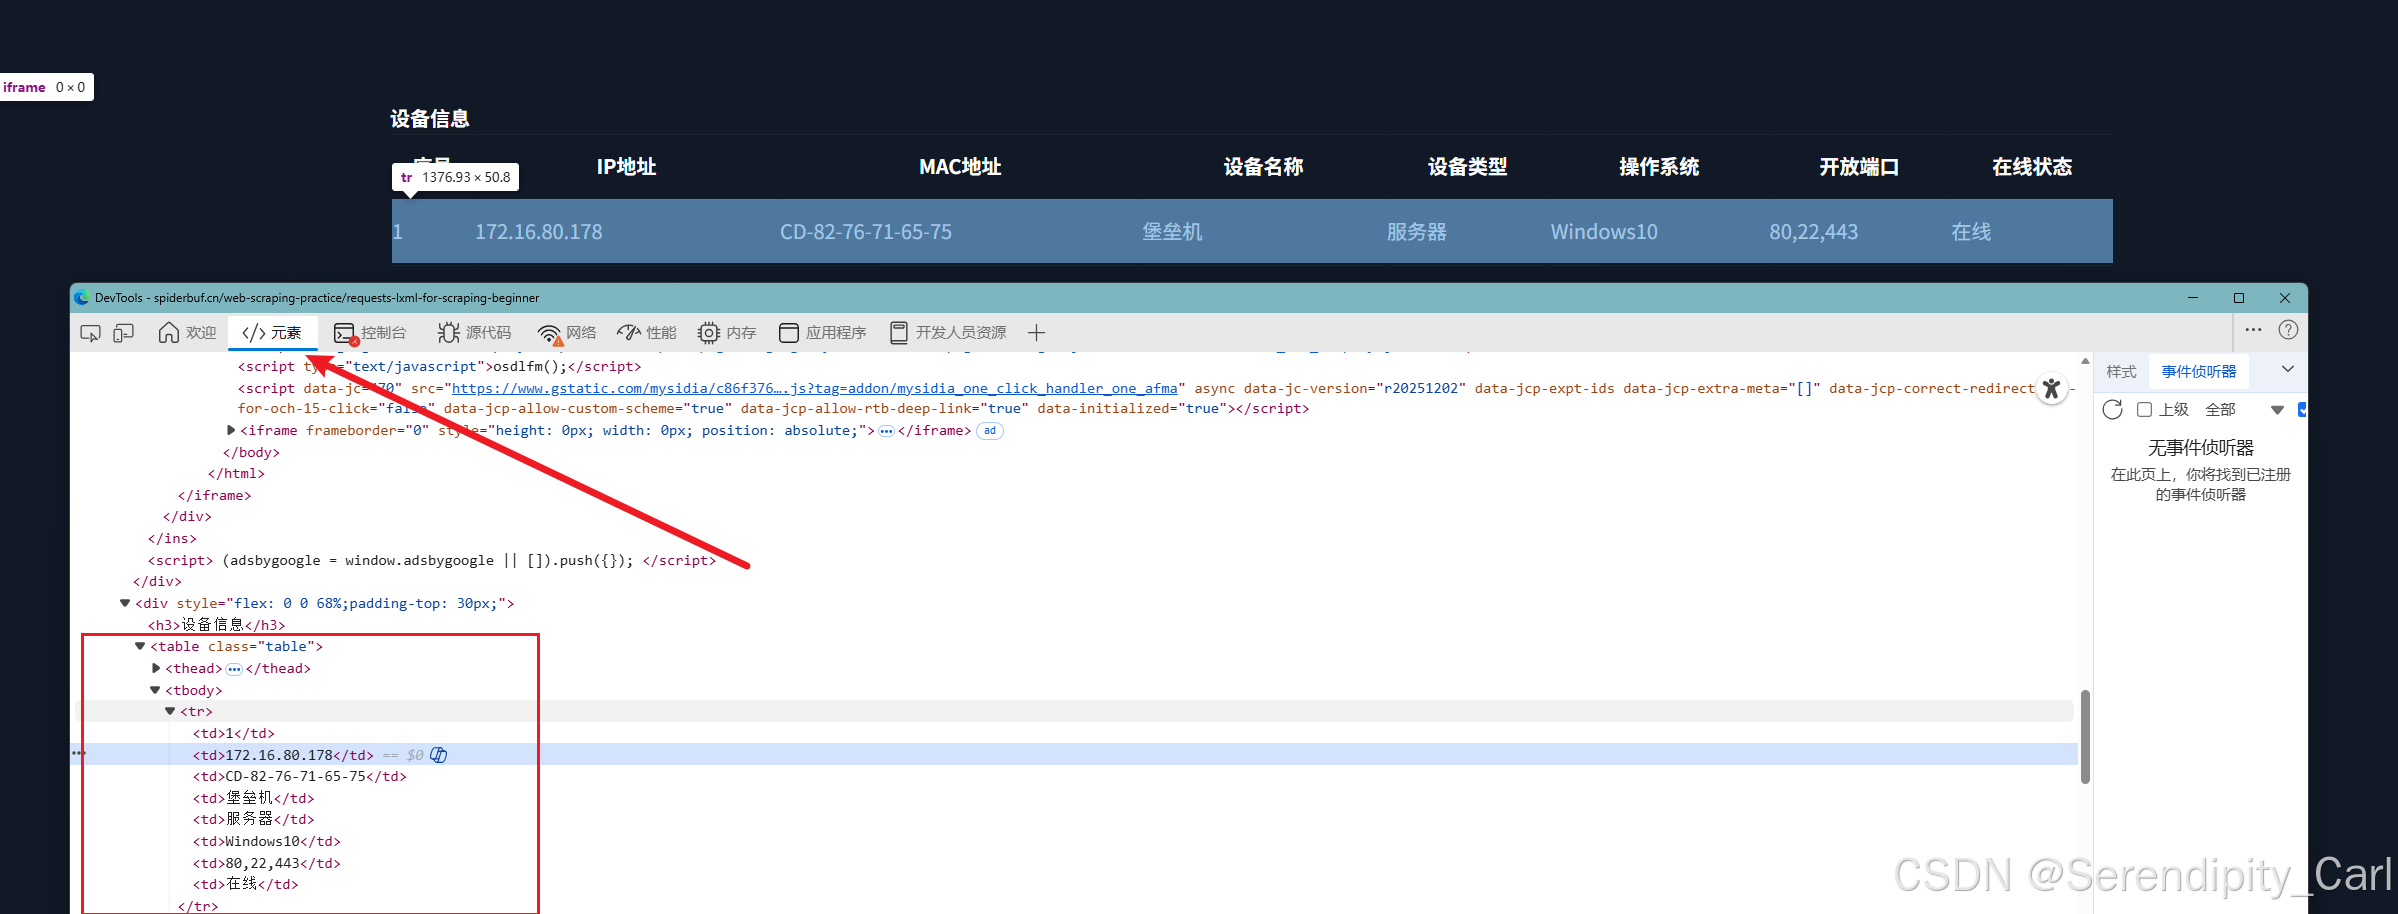Select the h3 设备信息 DOM line
Viewport: 2398px width, 914px height.
point(217,625)
